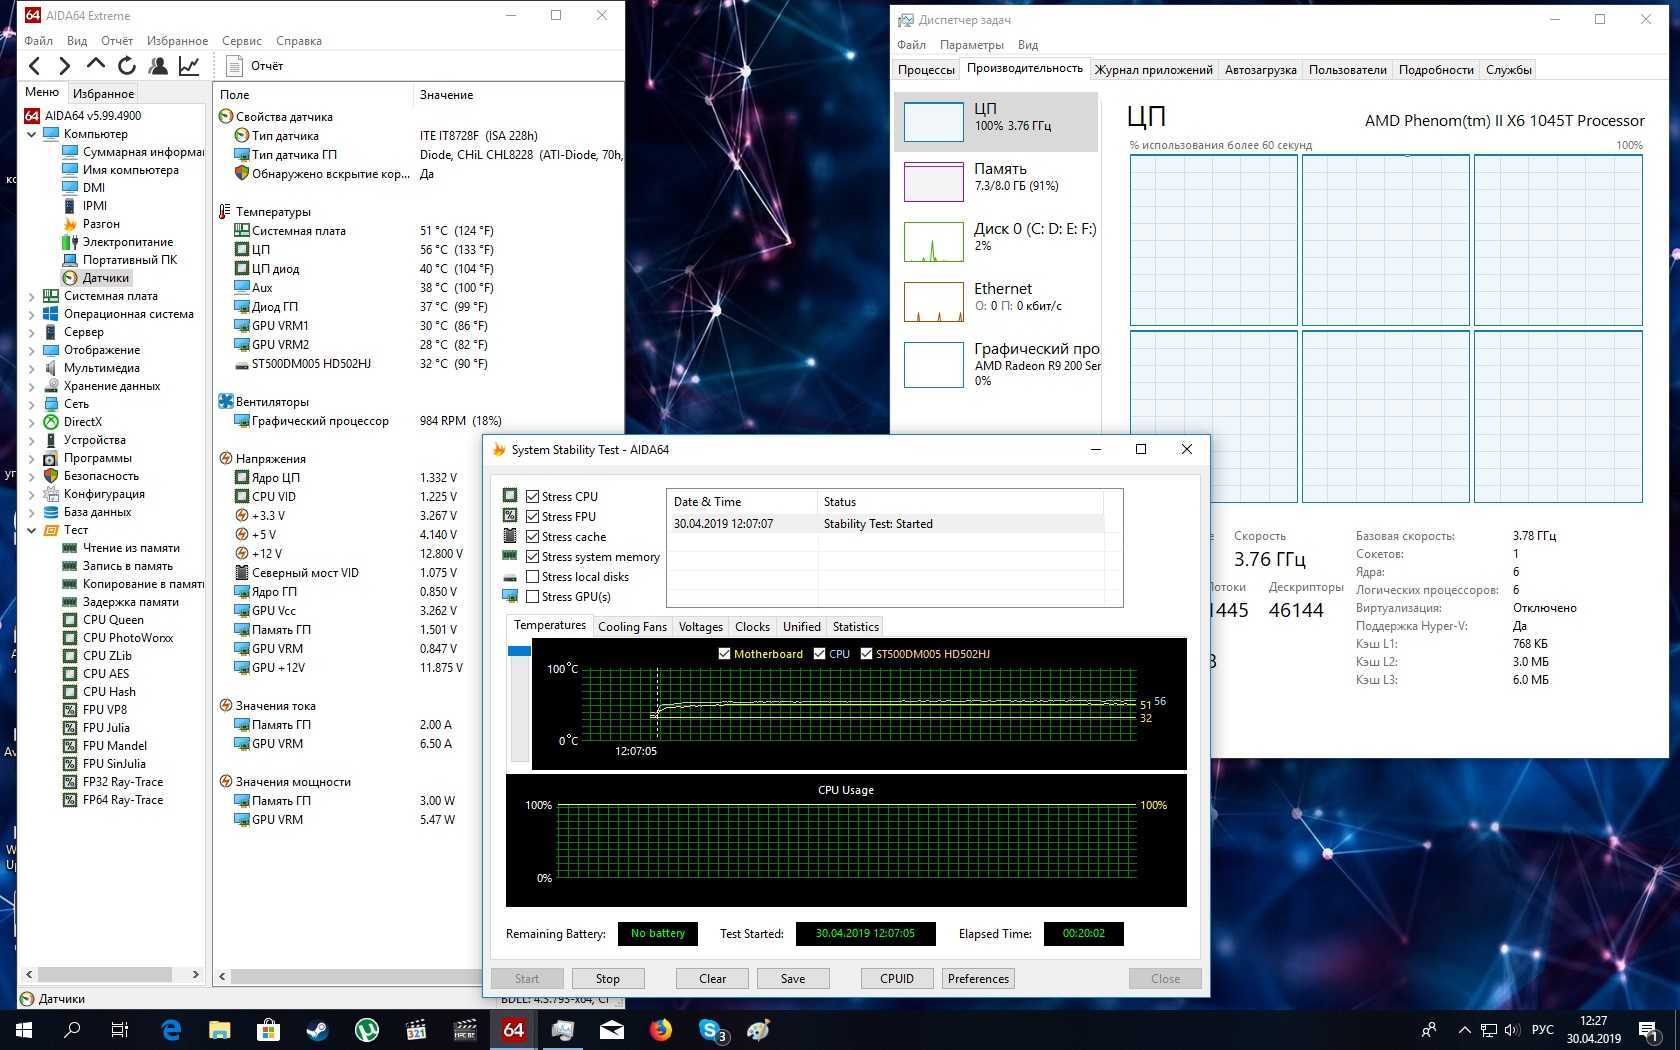Click the AIDA64 back navigation arrow

[x=35, y=66]
